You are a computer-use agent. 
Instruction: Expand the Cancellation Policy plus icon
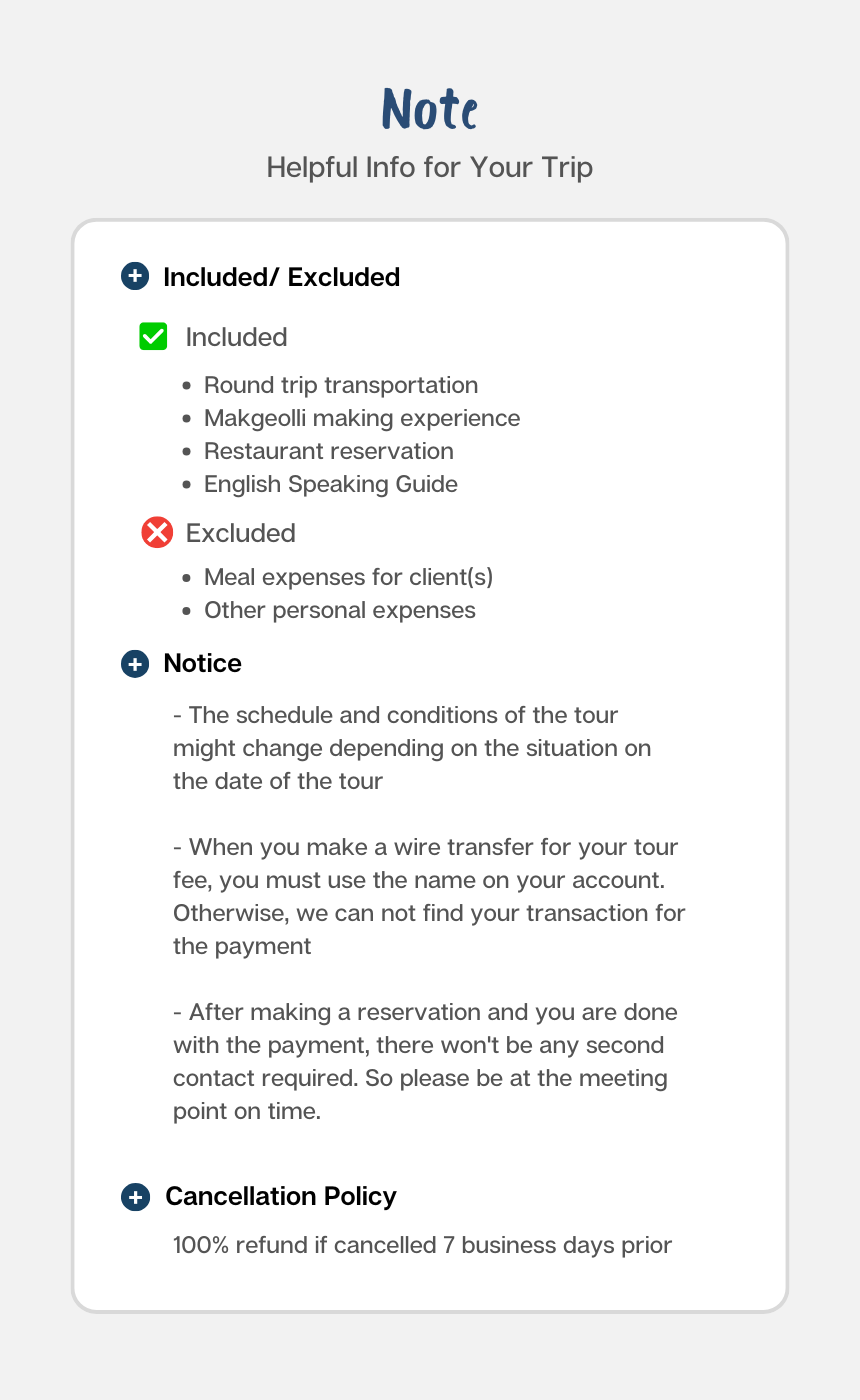(135, 1197)
